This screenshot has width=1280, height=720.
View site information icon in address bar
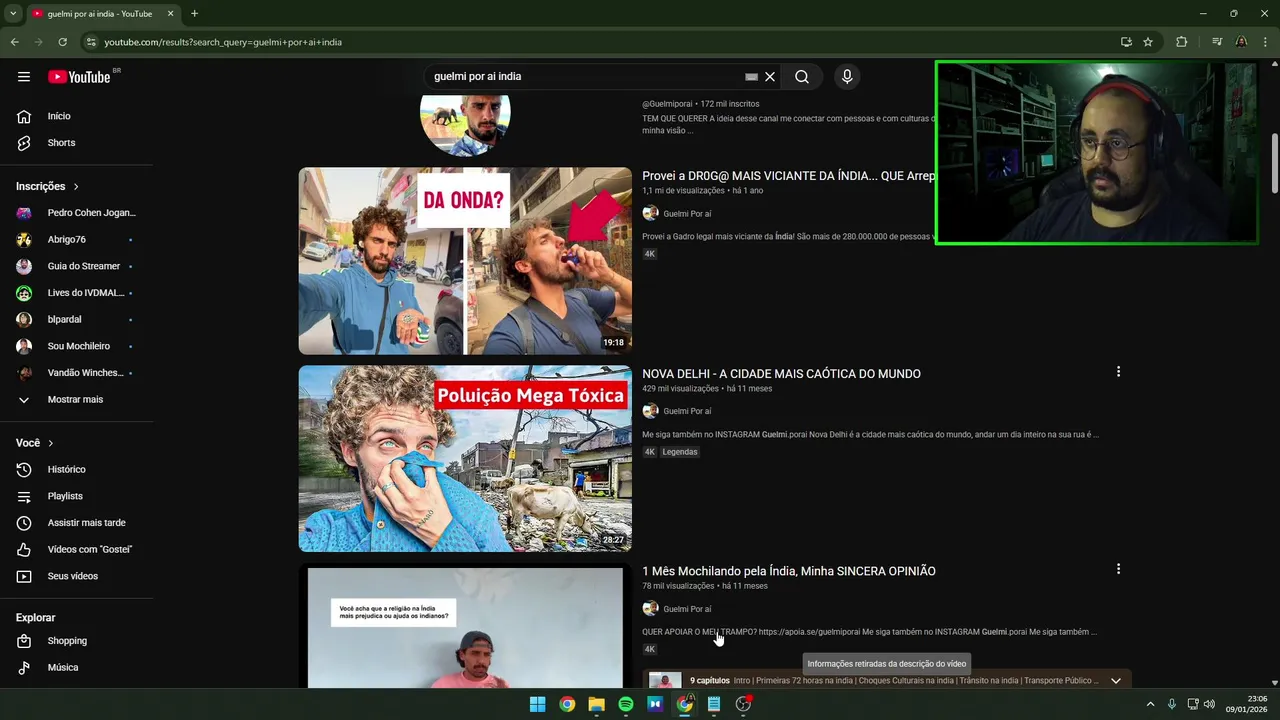[91, 42]
